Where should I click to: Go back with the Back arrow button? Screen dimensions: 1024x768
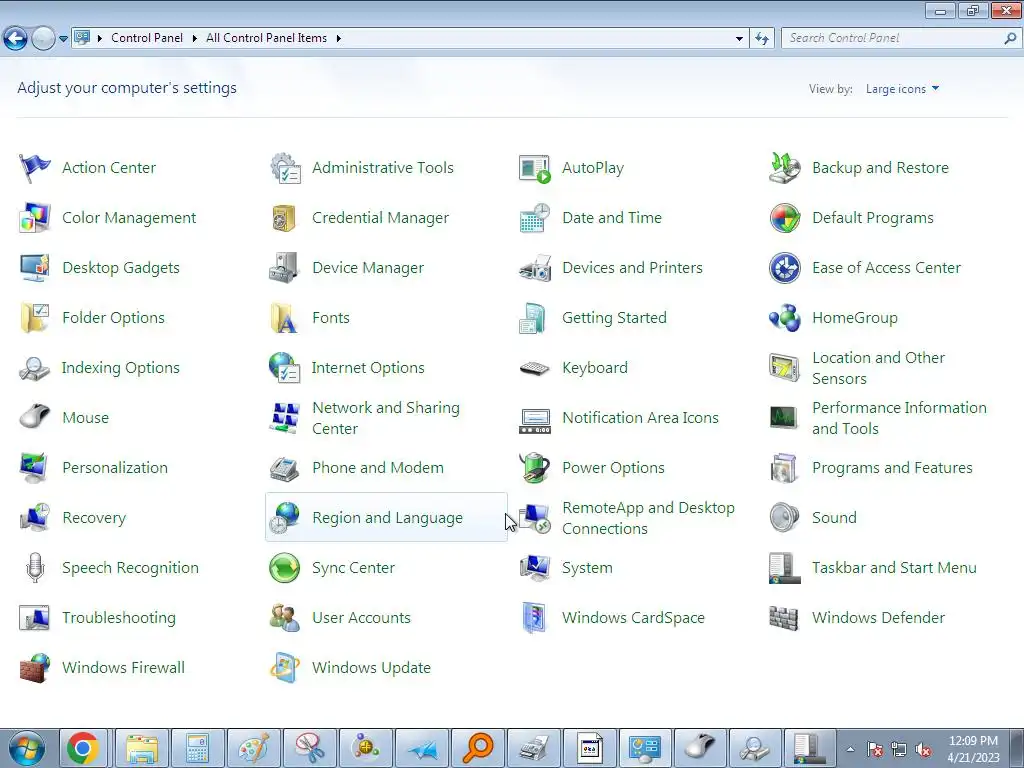point(16,39)
